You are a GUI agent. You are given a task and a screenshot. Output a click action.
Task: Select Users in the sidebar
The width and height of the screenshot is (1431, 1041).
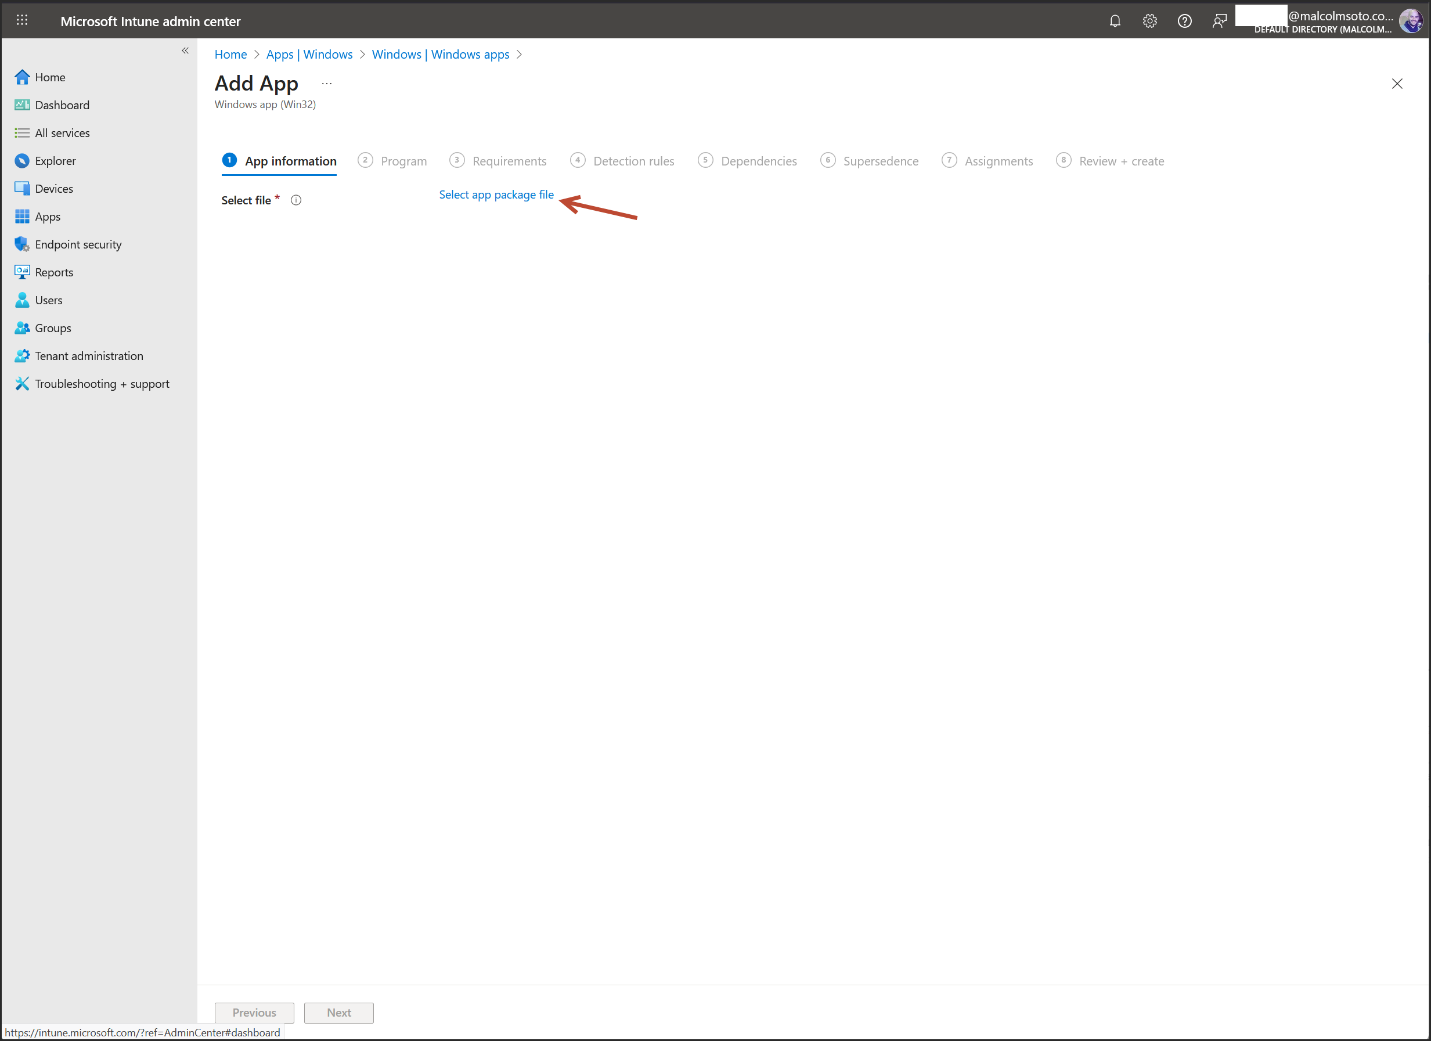48,300
